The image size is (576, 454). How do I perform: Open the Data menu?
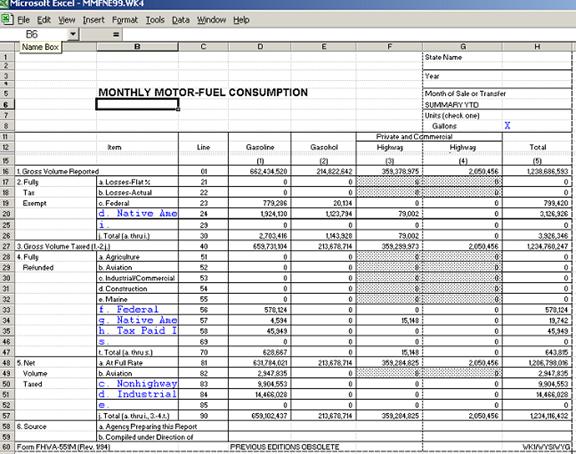pos(181,20)
